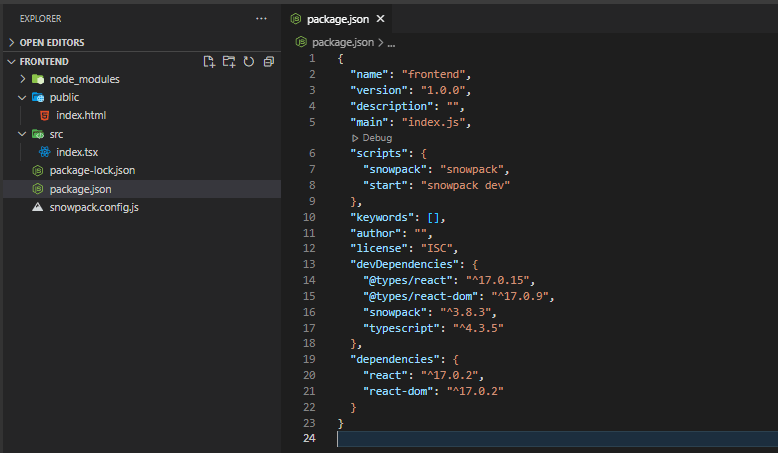Viewport: 778px width, 453px height.
Task: Click the React icon beside index.tsx
Action: (44, 152)
